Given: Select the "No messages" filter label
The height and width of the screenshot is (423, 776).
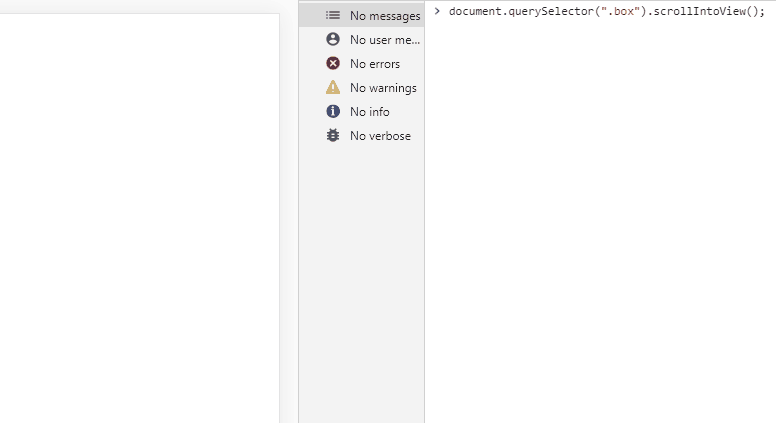Looking at the screenshot, I should 385,16.
